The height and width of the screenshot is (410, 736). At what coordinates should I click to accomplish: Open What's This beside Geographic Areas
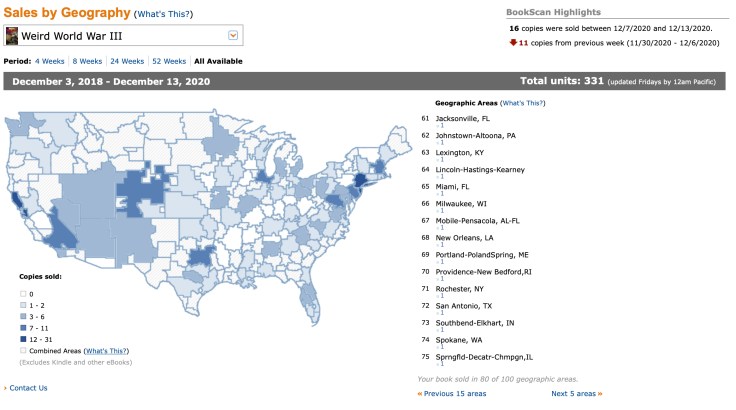pos(524,103)
